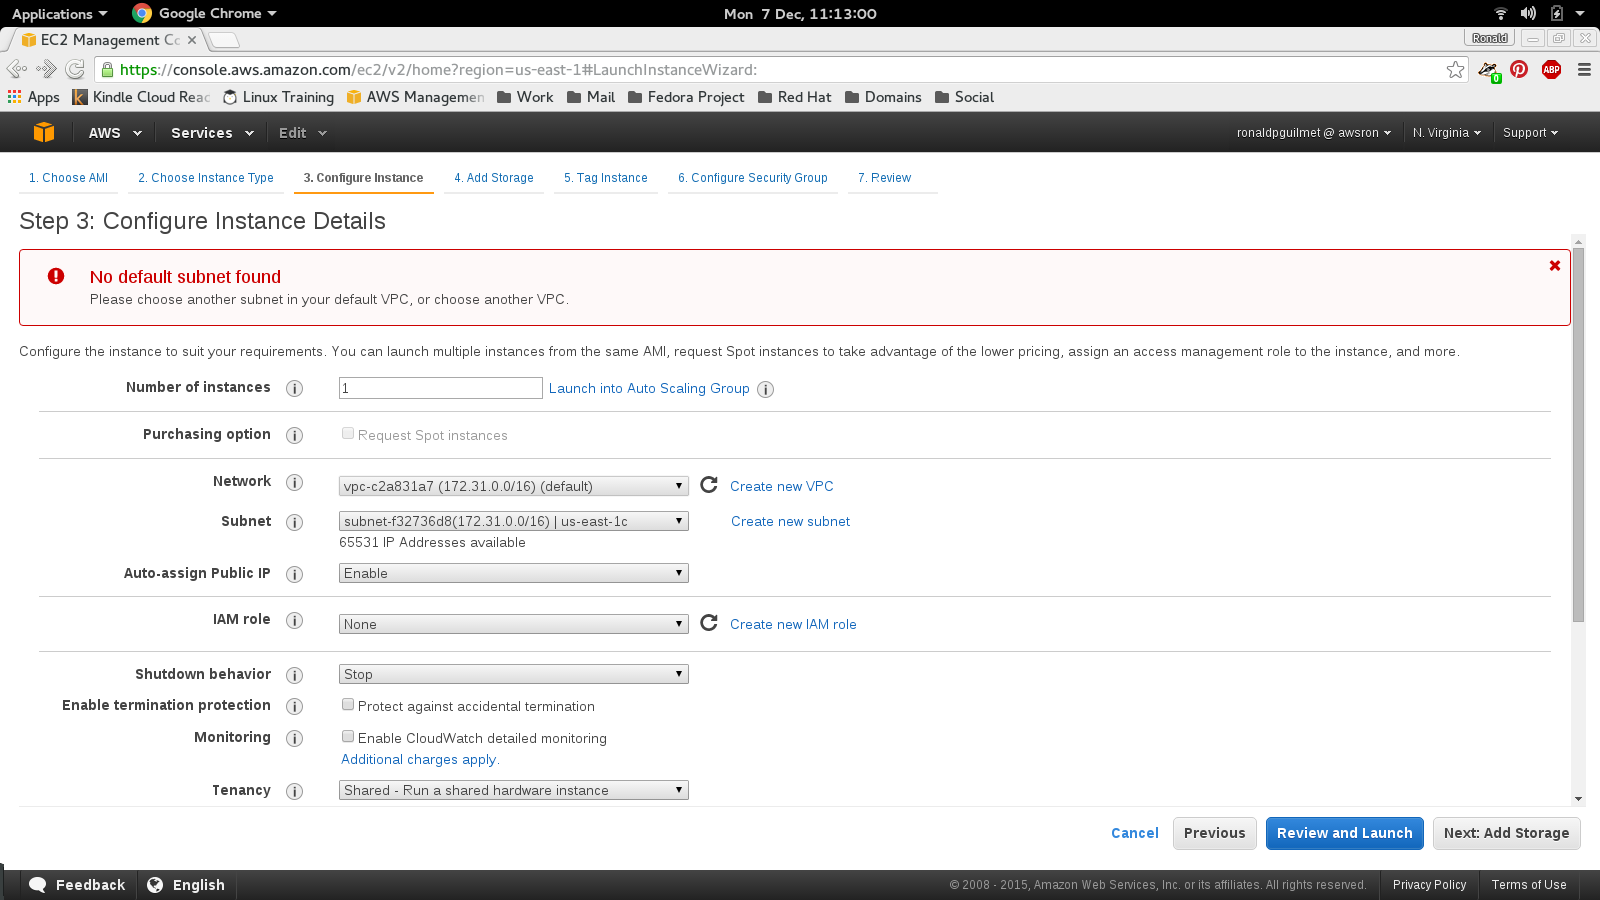1600x900 pixels.
Task: Toggle Request Spot instances checkbox
Action: pos(348,433)
